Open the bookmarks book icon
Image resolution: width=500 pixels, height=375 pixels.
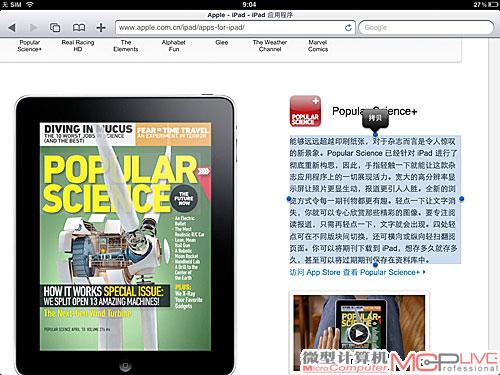coord(79,27)
